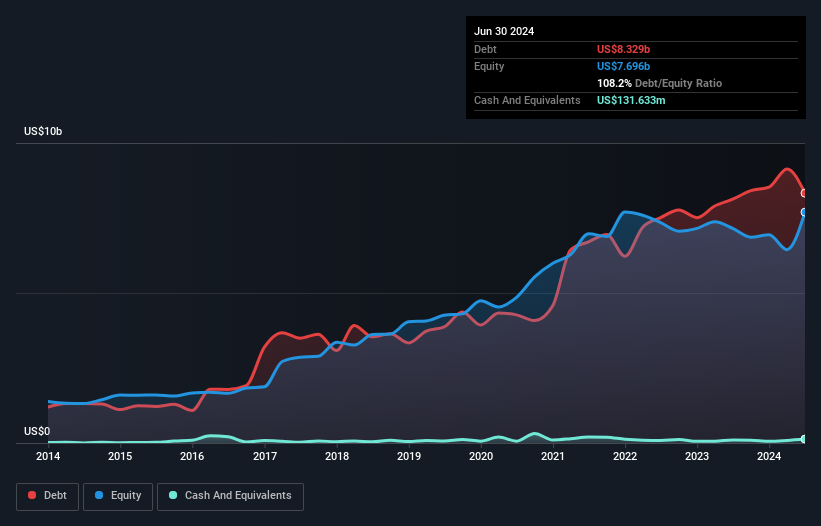
Task: Select the blue Equity endpoint marker on chart
Action: point(804,212)
